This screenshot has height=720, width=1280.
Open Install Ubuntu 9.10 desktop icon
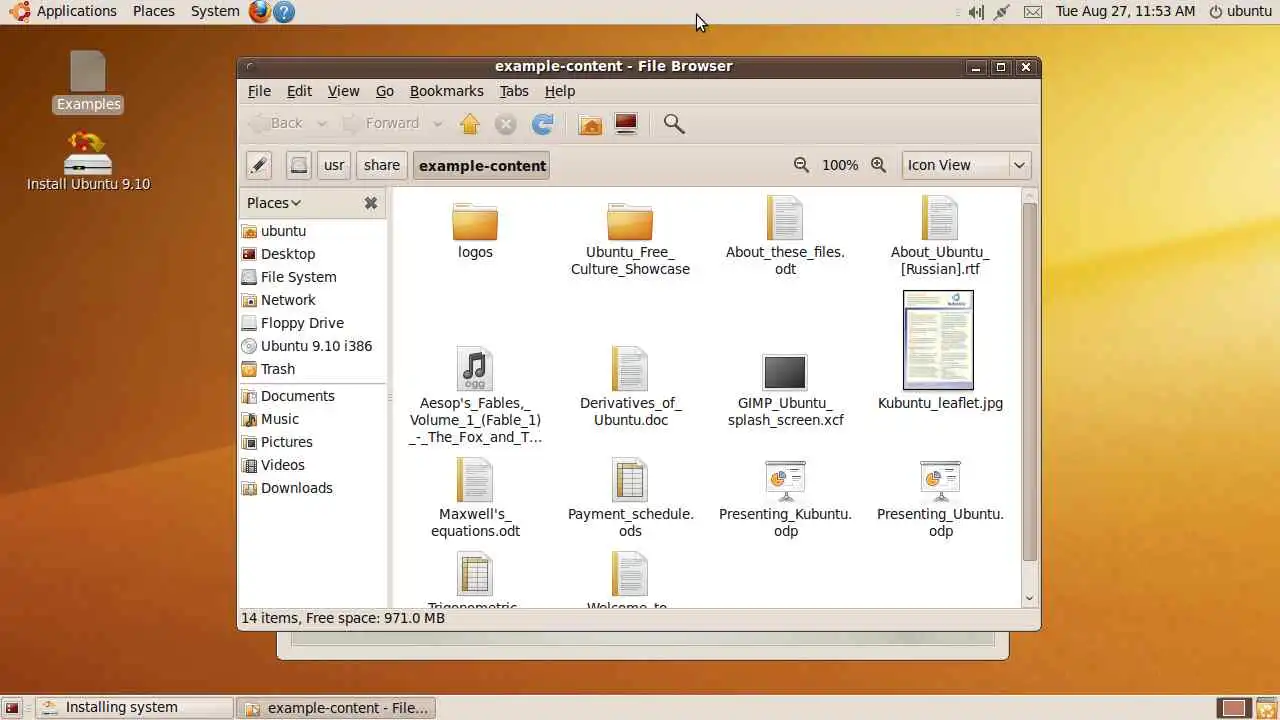(88, 162)
